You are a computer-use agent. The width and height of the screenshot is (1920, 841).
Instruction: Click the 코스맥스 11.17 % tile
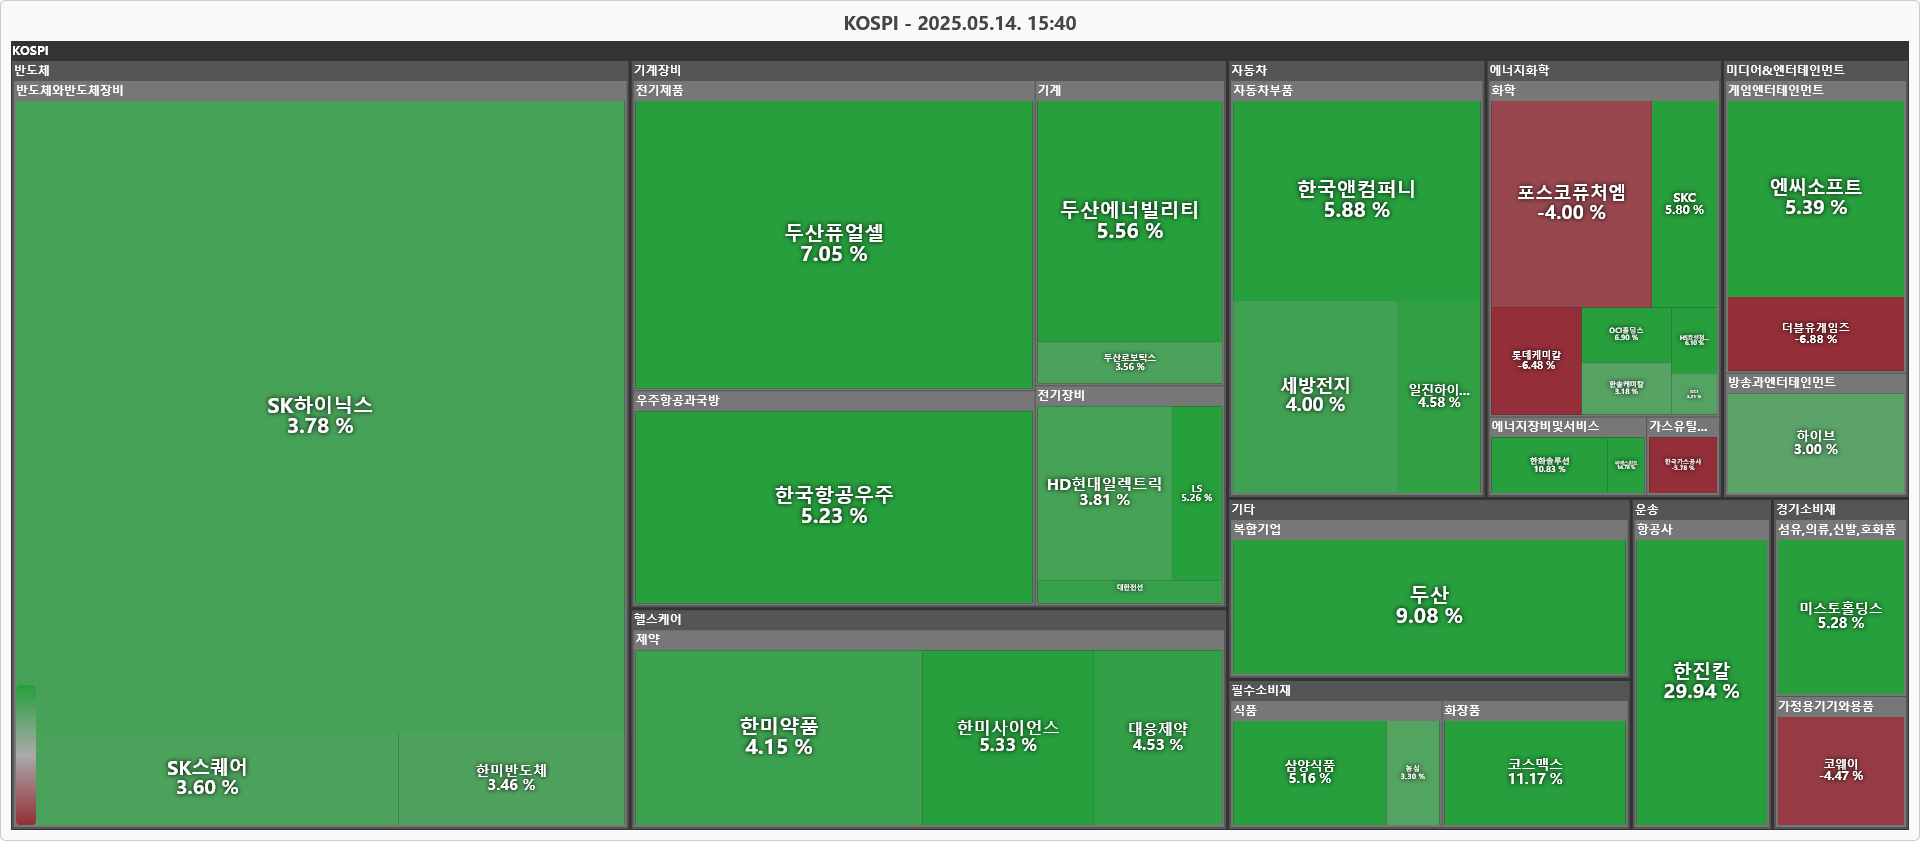pos(1535,772)
